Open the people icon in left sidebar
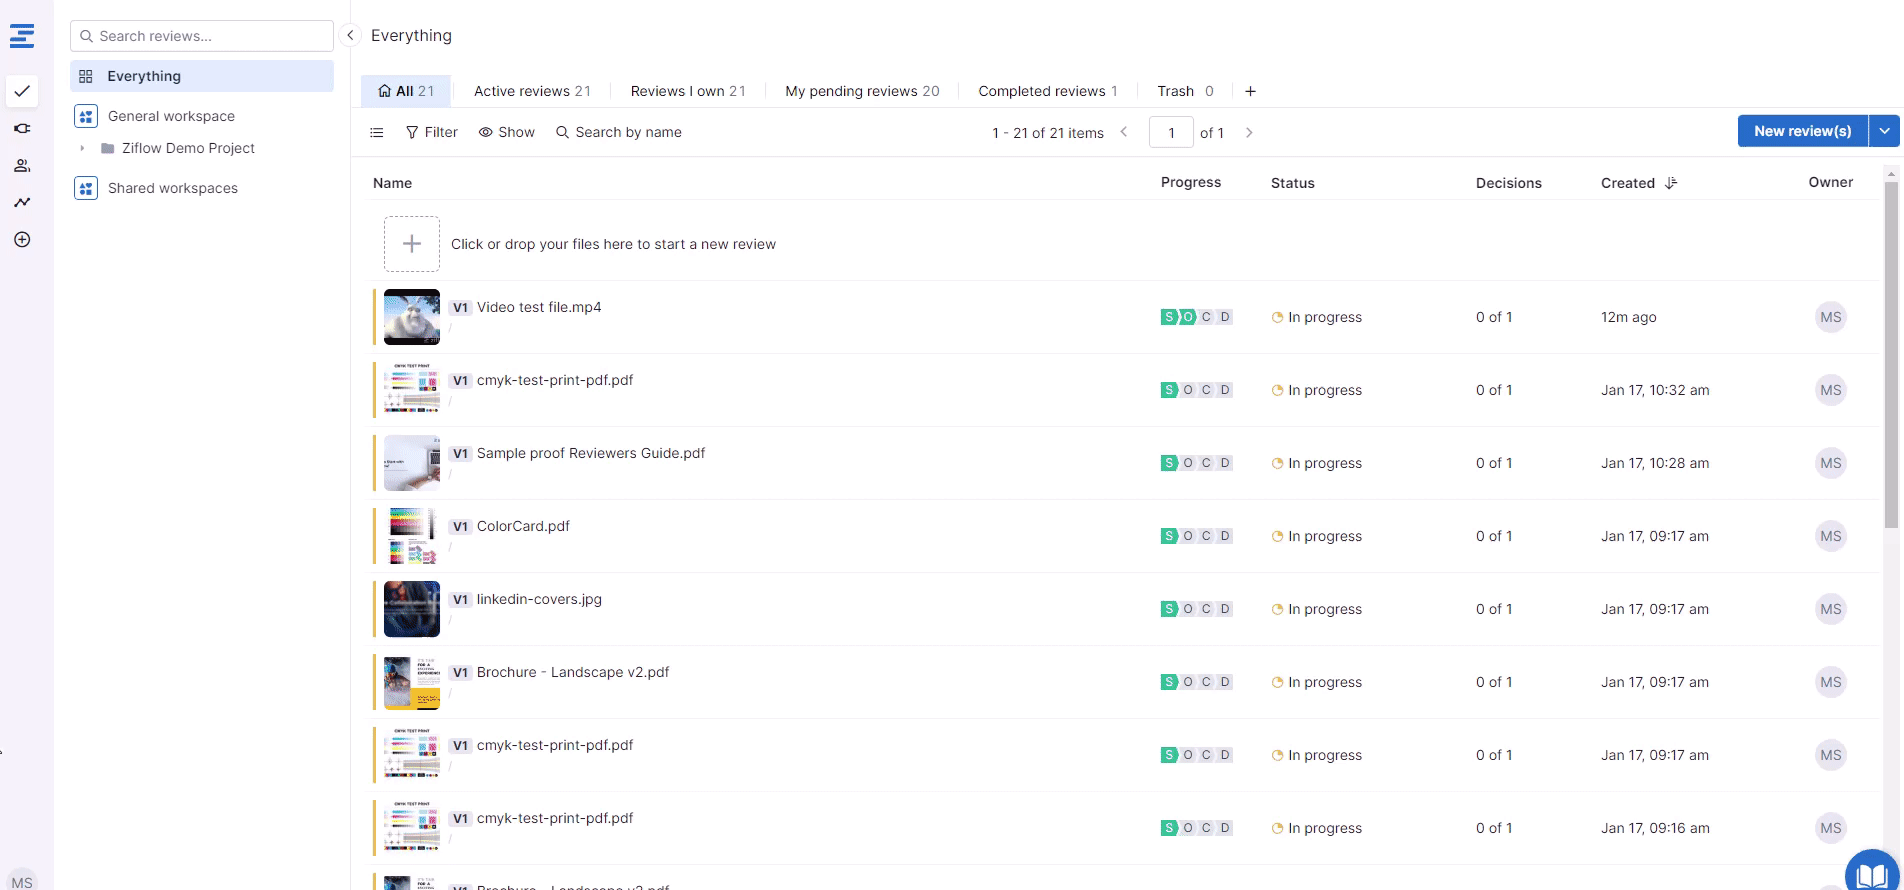Viewport: 1904px width, 890px height. [x=22, y=165]
